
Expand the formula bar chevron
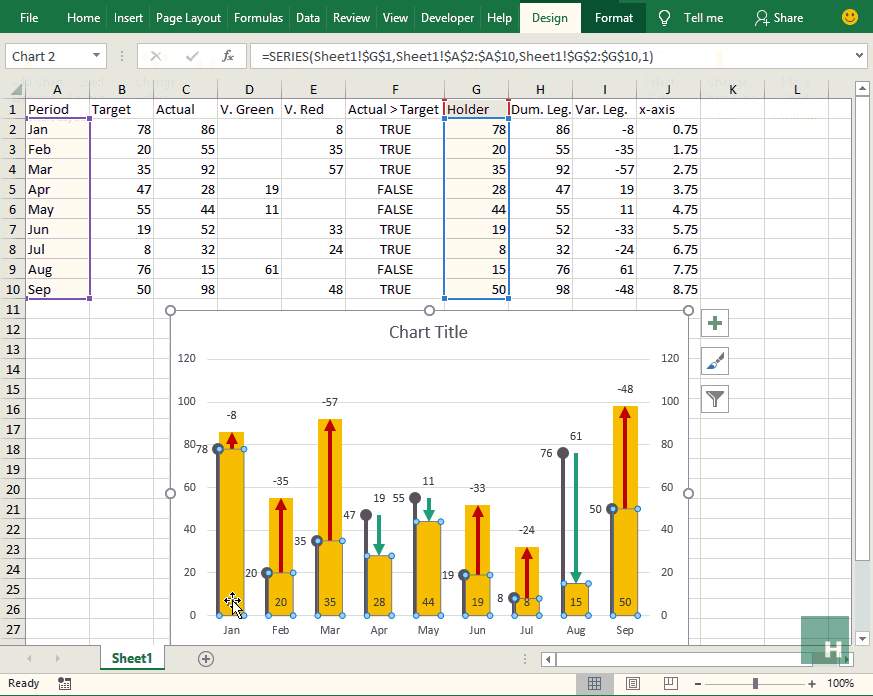coord(860,56)
